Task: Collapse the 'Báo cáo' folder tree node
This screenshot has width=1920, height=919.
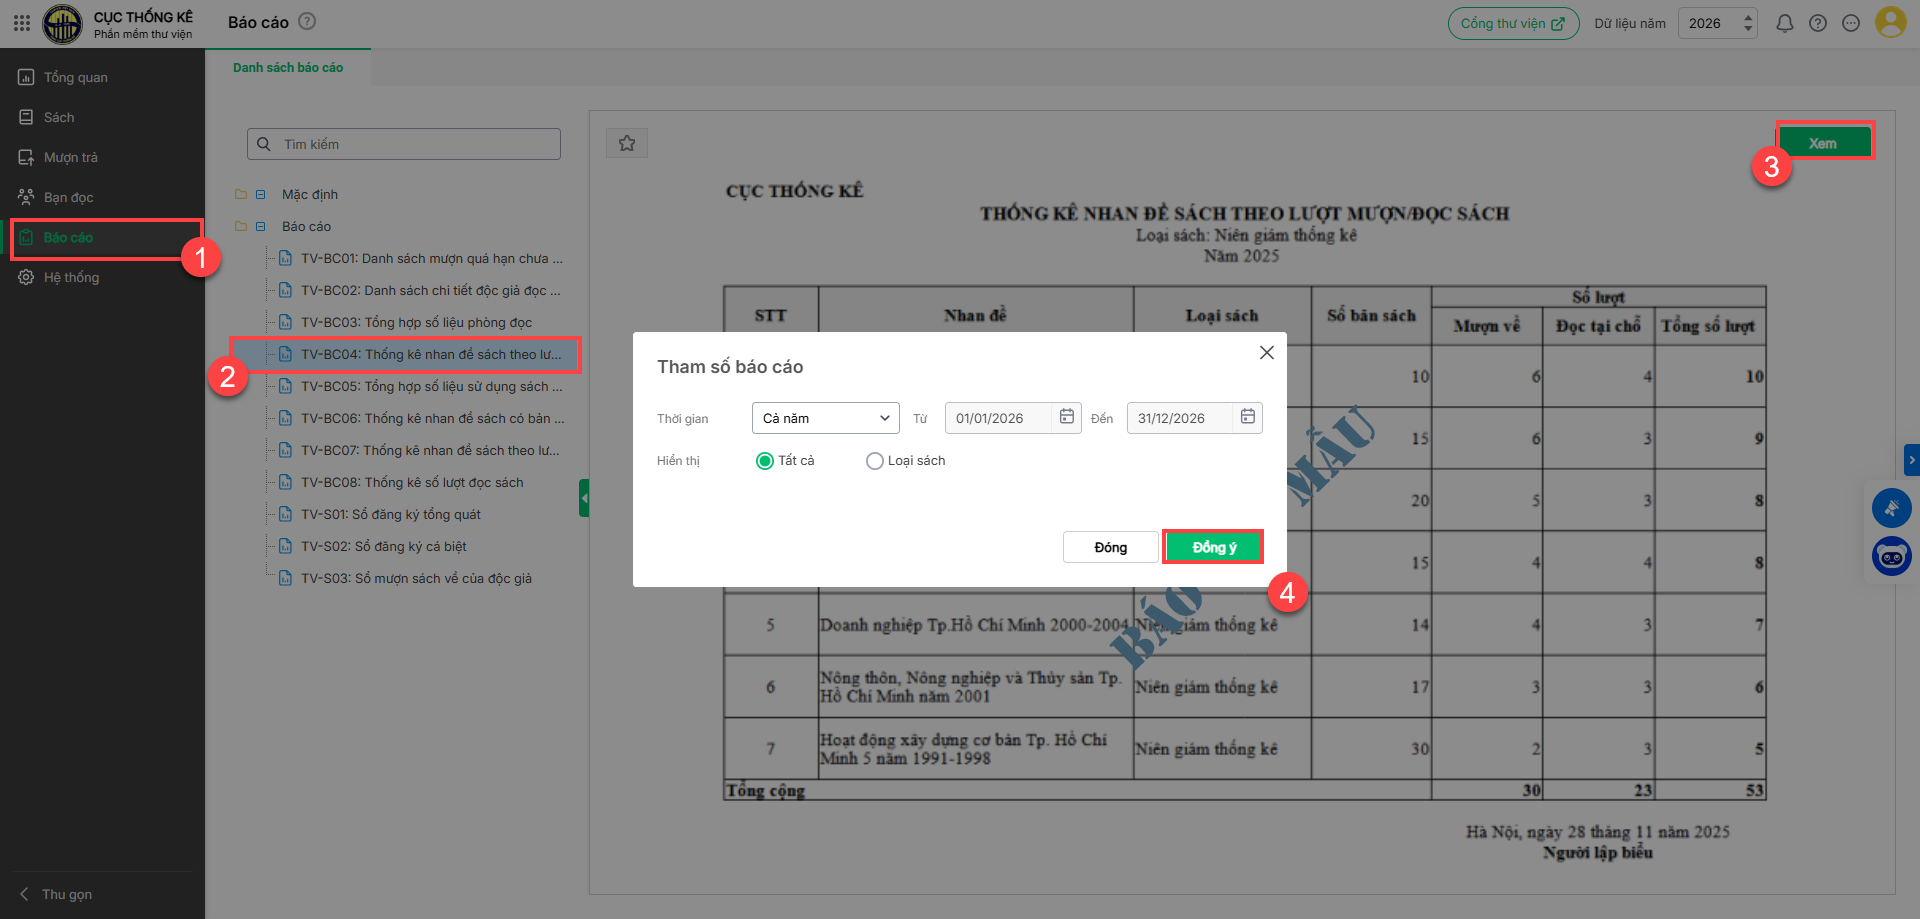Action: pos(261,227)
